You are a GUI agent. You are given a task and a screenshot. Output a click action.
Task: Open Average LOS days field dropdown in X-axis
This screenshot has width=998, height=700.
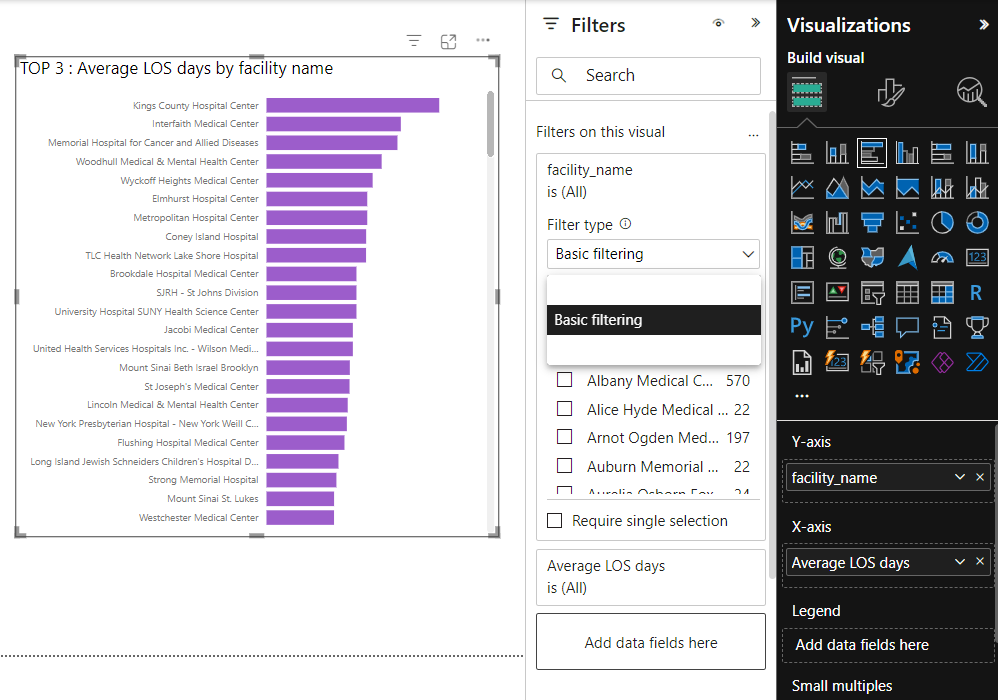(959, 562)
